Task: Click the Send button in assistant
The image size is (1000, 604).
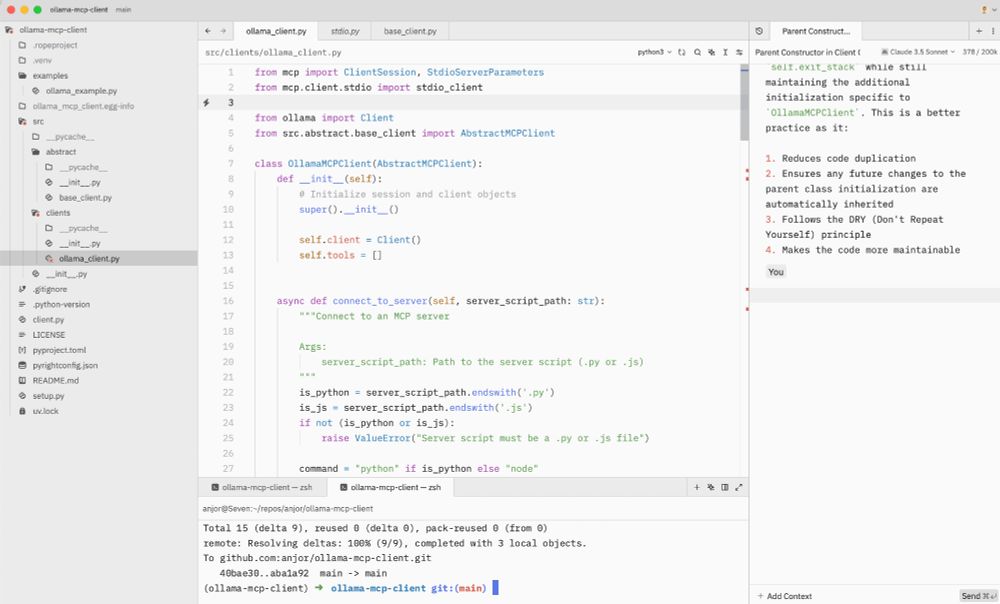Action: 978,596
